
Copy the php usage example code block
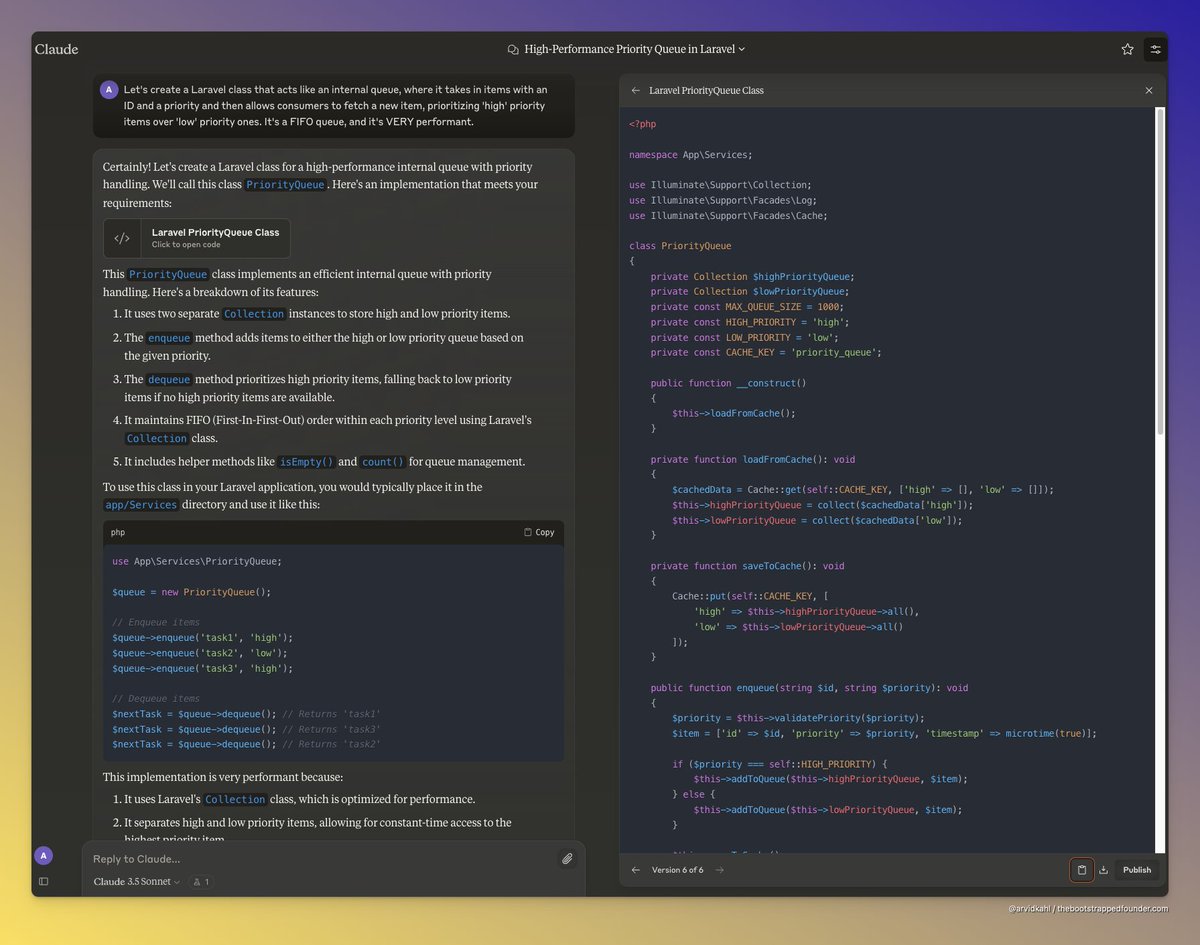(539, 532)
